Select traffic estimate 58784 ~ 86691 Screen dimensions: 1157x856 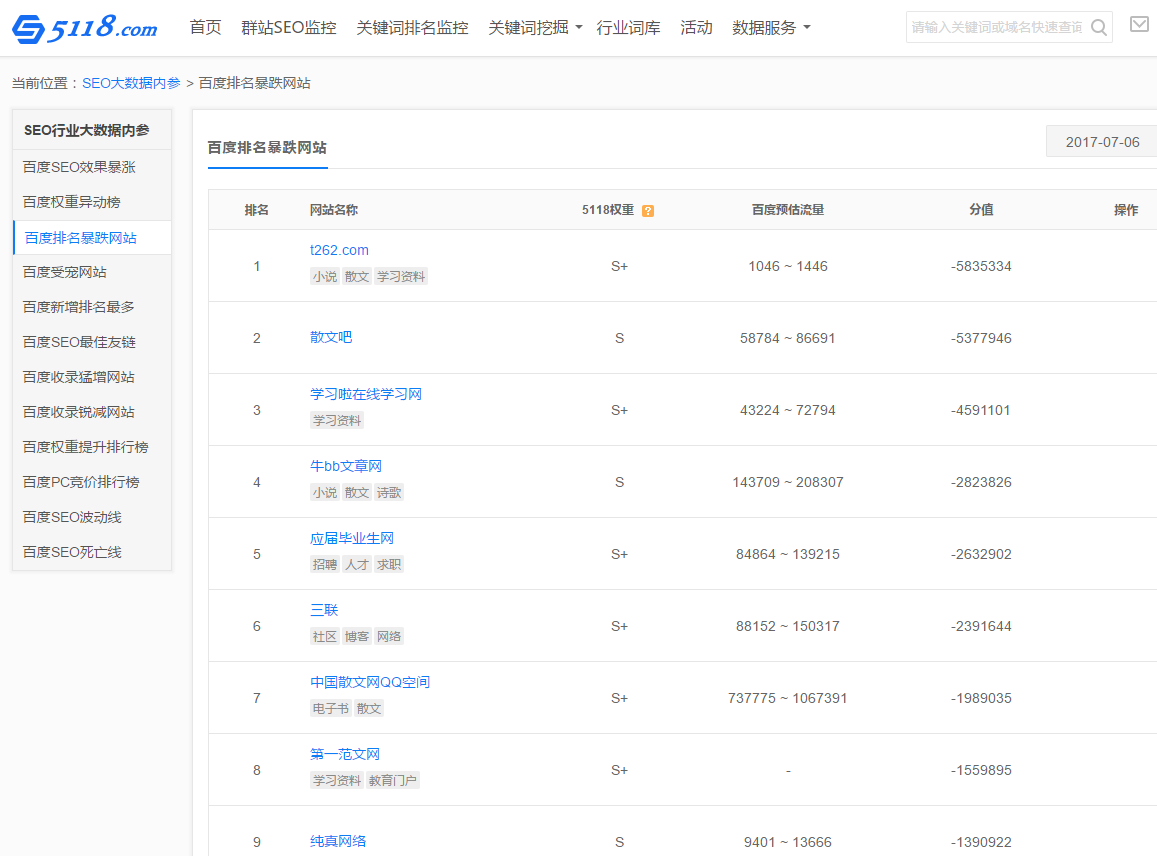788,339
